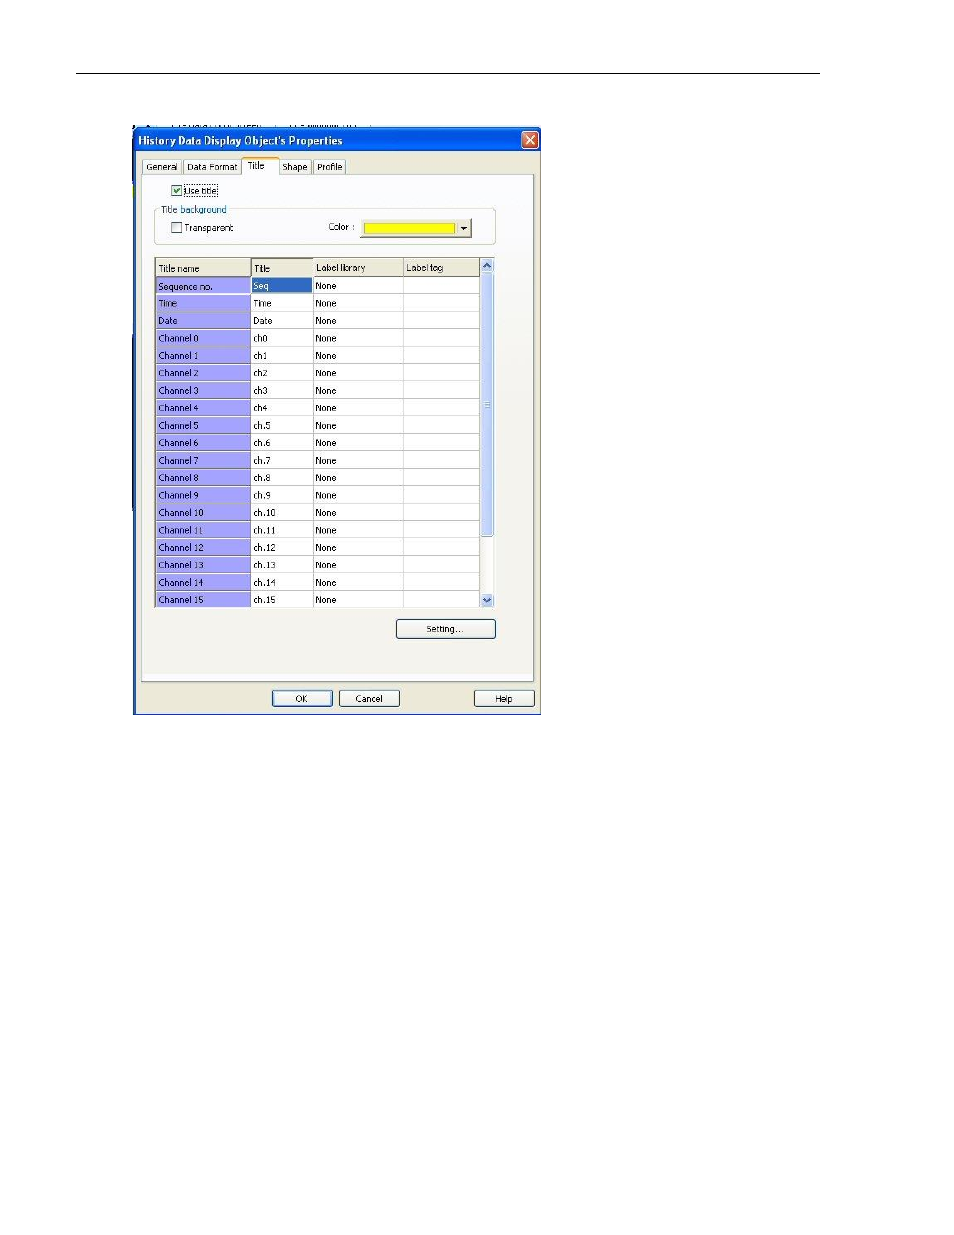Select the Channel 6 row
This screenshot has width=954, height=1235.
(203, 443)
